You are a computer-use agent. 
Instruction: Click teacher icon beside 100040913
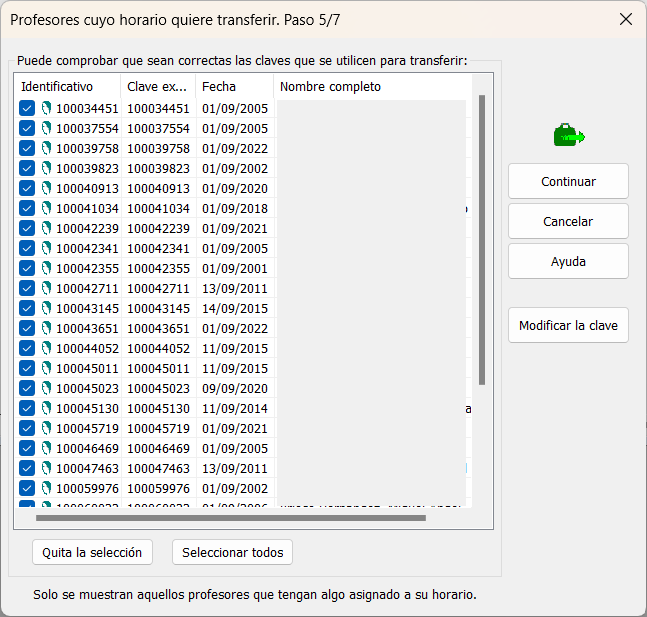click(x=46, y=188)
